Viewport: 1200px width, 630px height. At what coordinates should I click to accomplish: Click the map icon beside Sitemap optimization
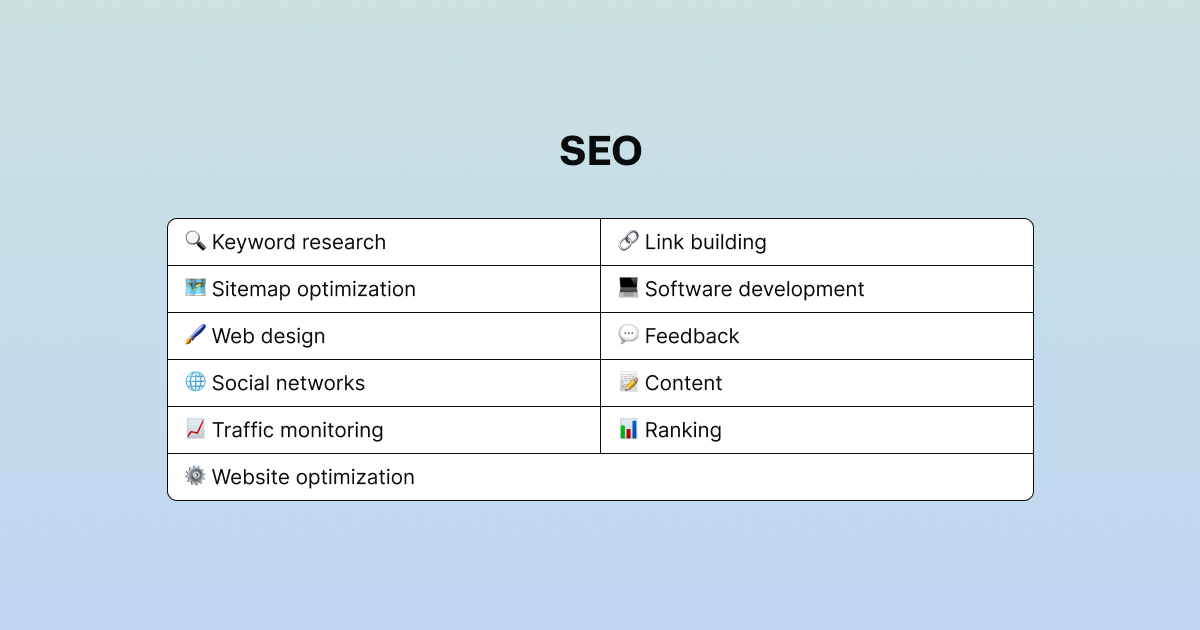pyautogui.click(x=195, y=288)
